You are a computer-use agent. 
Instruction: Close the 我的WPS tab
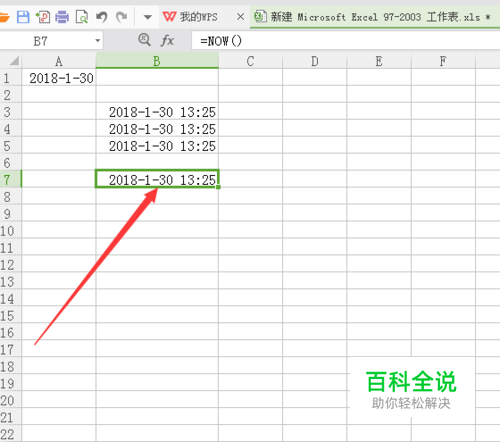pyautogui.click(x=240, y=17)
